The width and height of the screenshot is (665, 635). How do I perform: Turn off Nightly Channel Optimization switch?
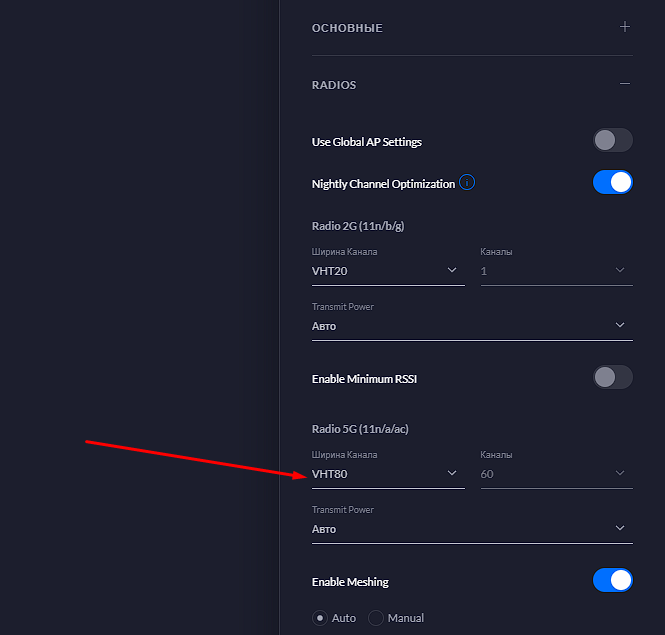612,182
